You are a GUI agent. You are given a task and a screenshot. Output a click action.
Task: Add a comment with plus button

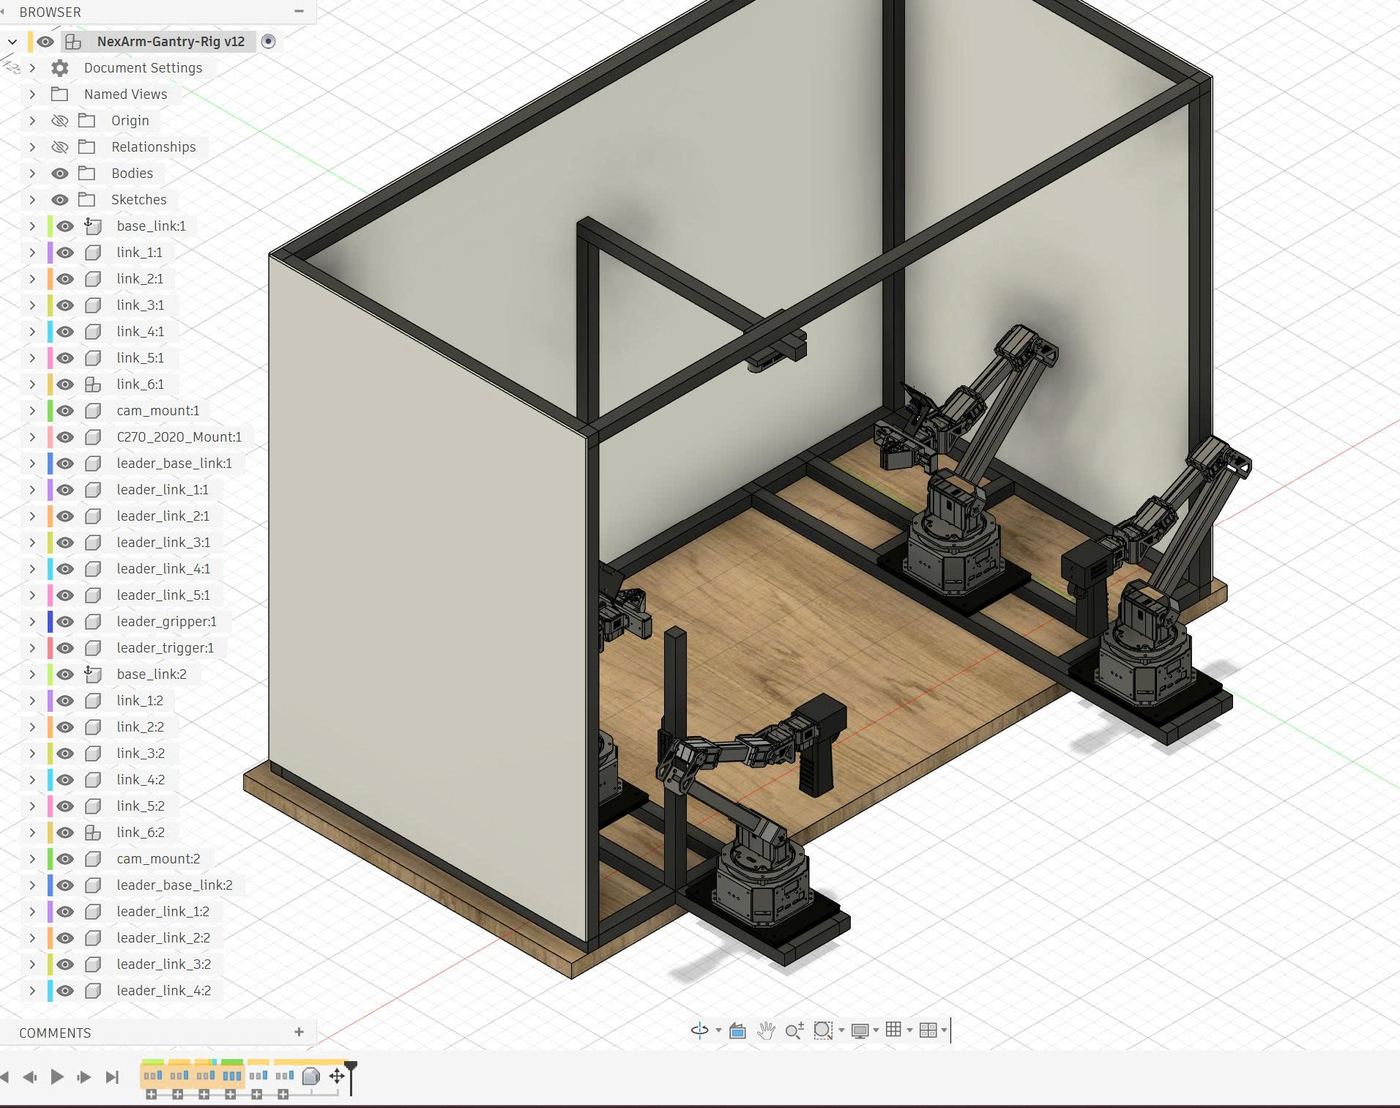[299, 1032]
